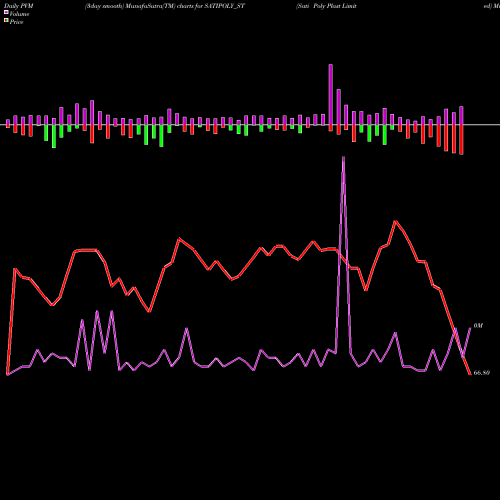The height and width of the screenshot is (500, 500).
Task: Click the 'SATIPOLY_ST' symbol in header
Action: click(x=224, y=6)
